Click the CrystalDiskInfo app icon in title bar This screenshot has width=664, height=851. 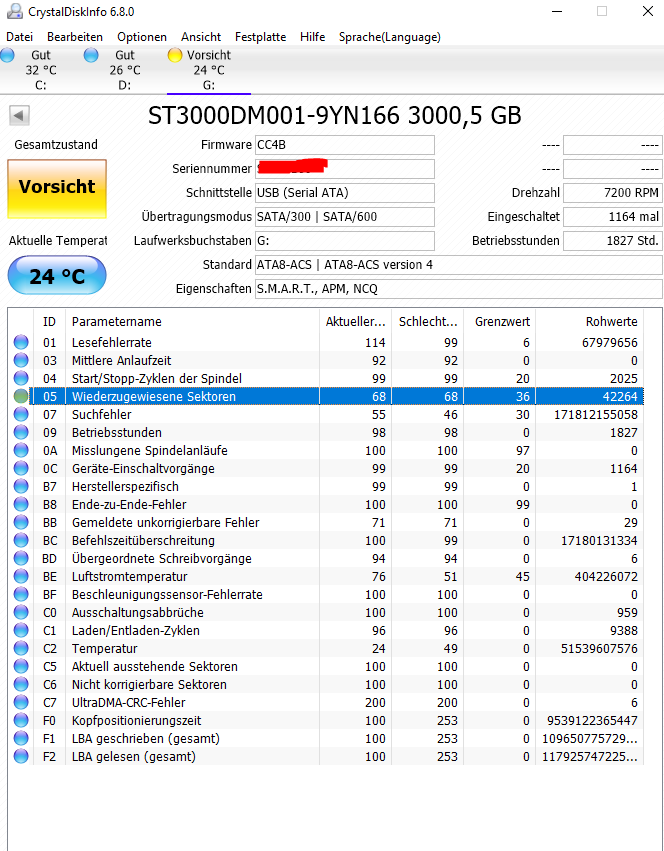tap(14, 11)
